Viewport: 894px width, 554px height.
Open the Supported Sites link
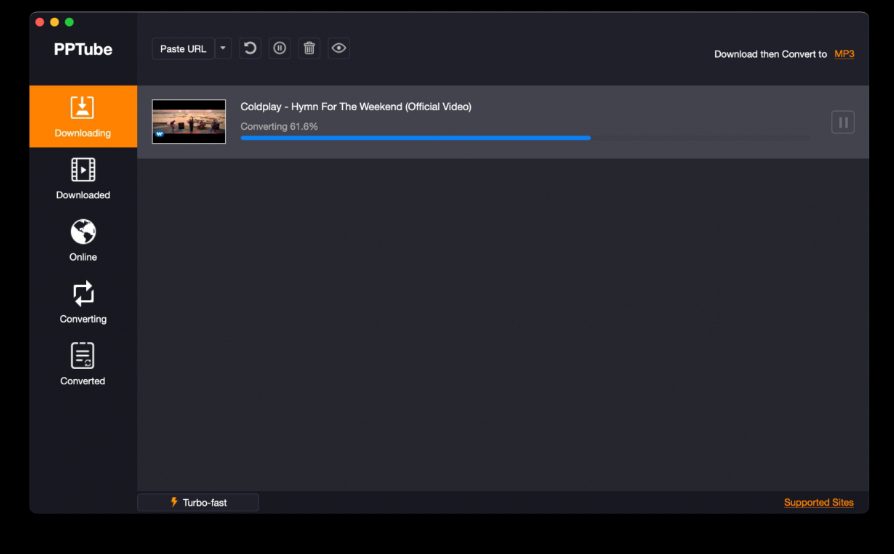(818, 502)
